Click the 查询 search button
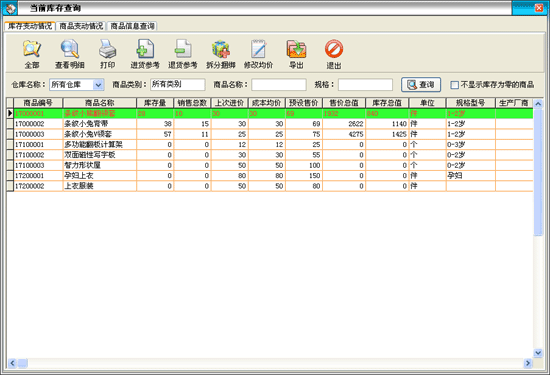Viewport: 550px width, 375px height. [421, 85]
